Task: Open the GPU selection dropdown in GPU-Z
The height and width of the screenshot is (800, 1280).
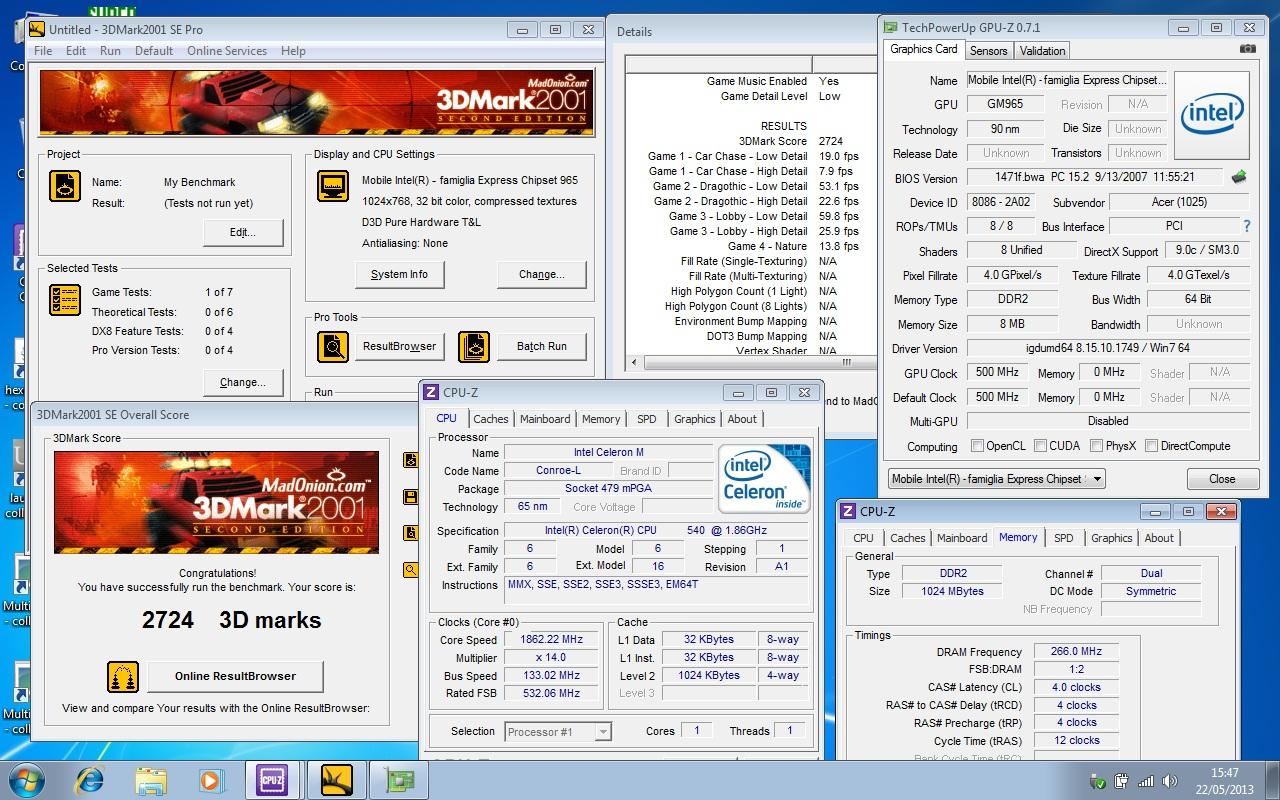Action: coord(997,479)
